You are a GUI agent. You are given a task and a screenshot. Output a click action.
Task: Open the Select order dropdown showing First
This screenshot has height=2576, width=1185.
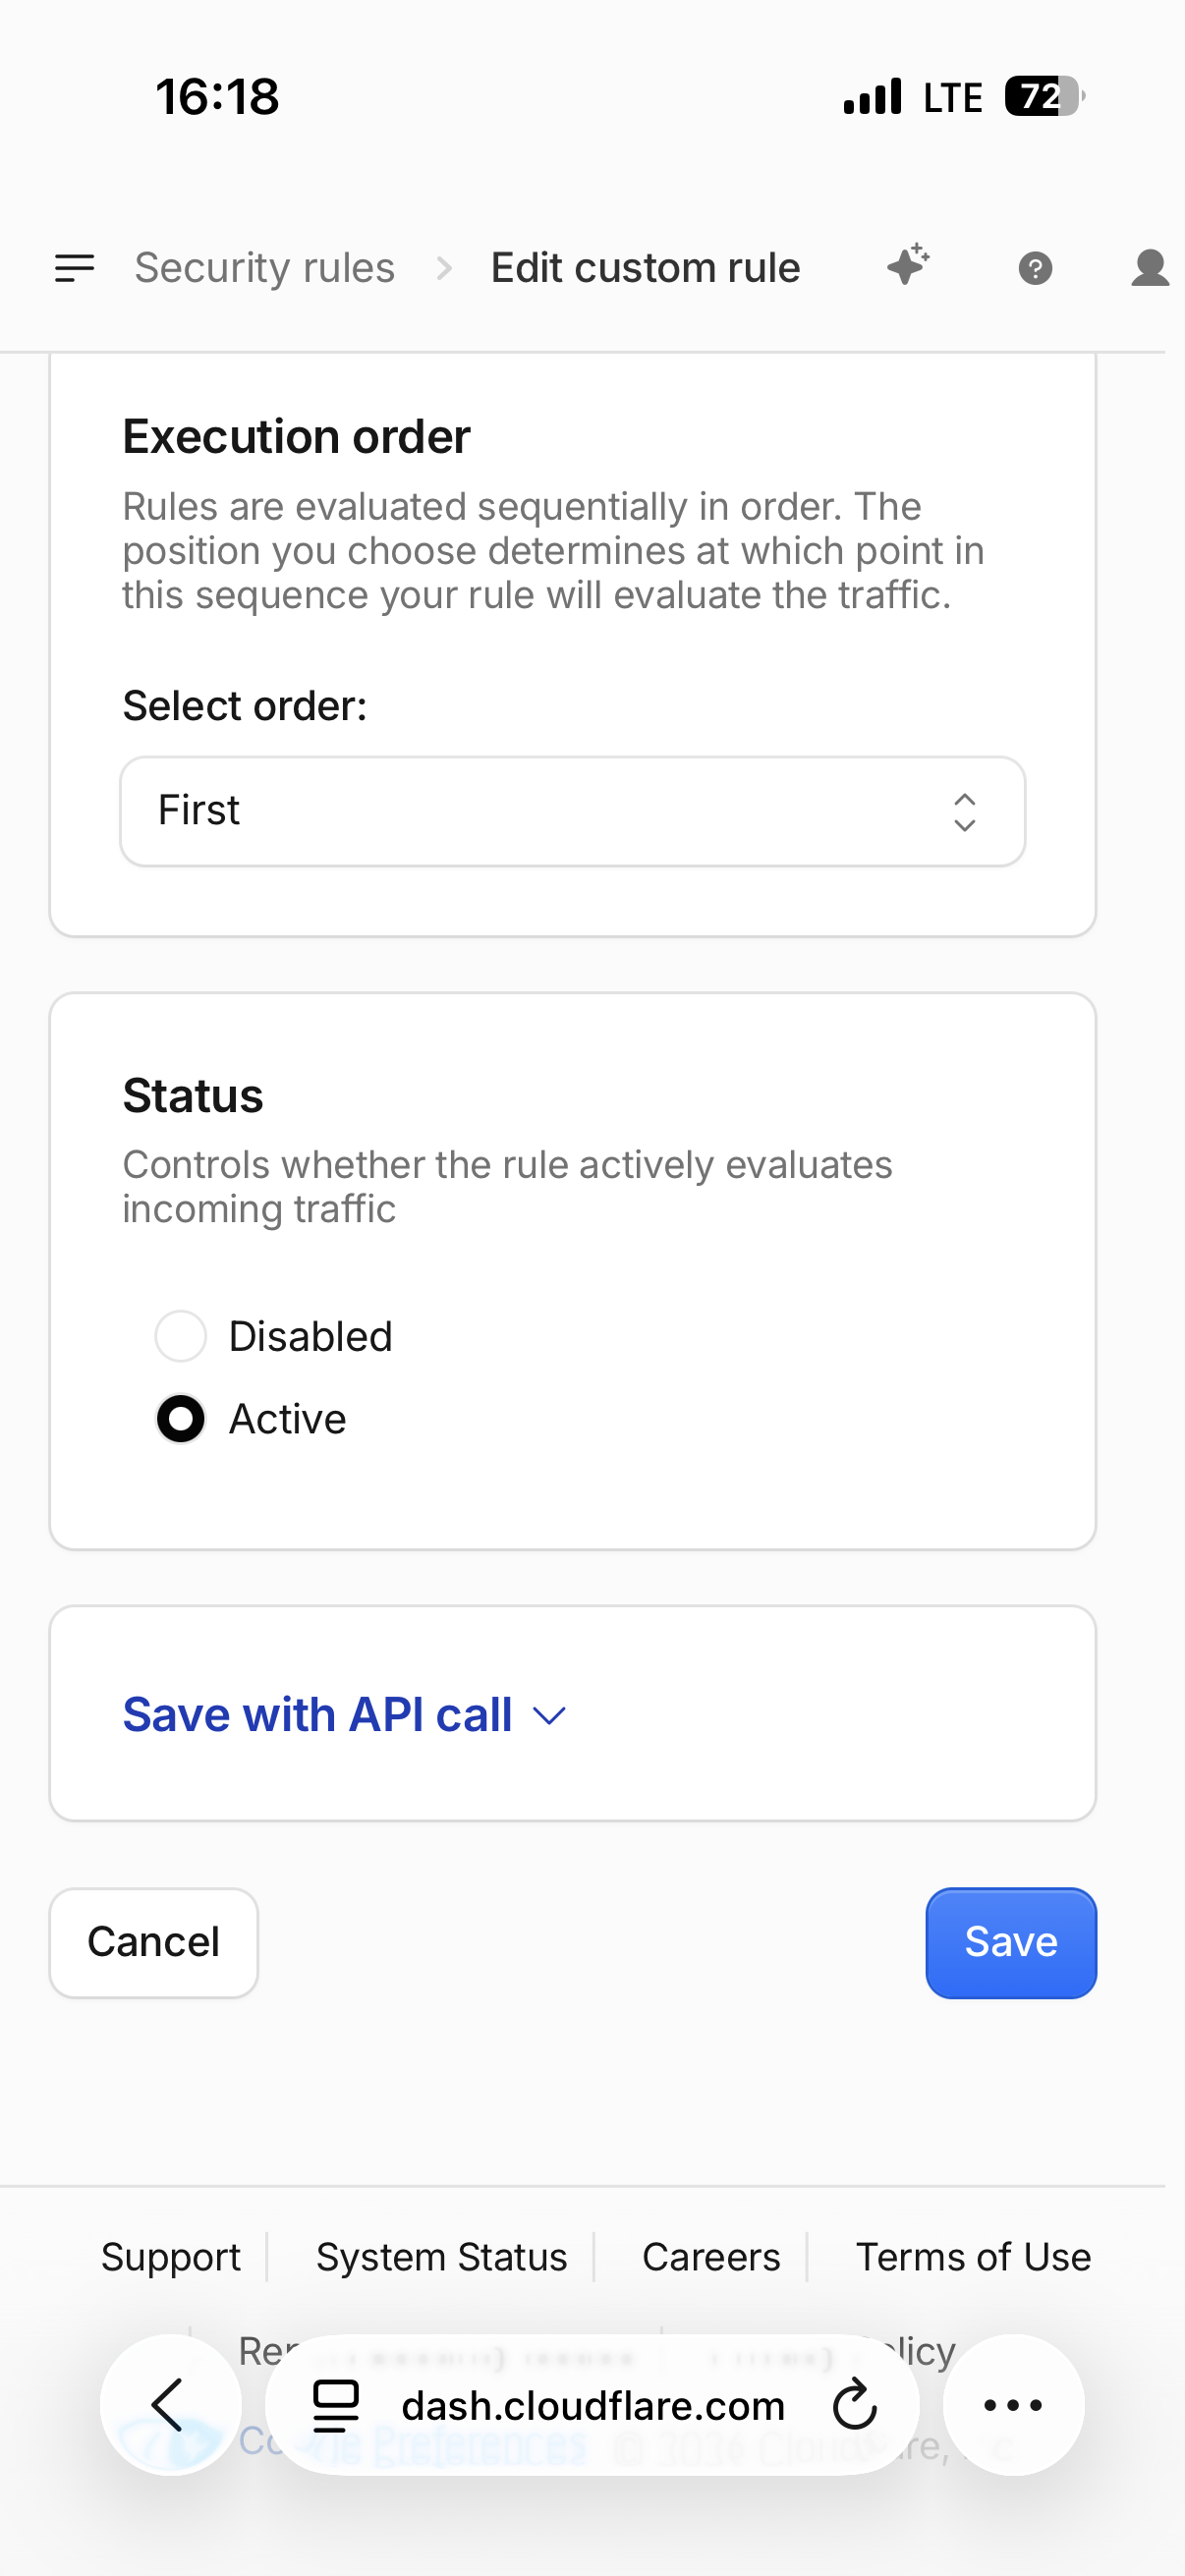[x=573, y=811]
